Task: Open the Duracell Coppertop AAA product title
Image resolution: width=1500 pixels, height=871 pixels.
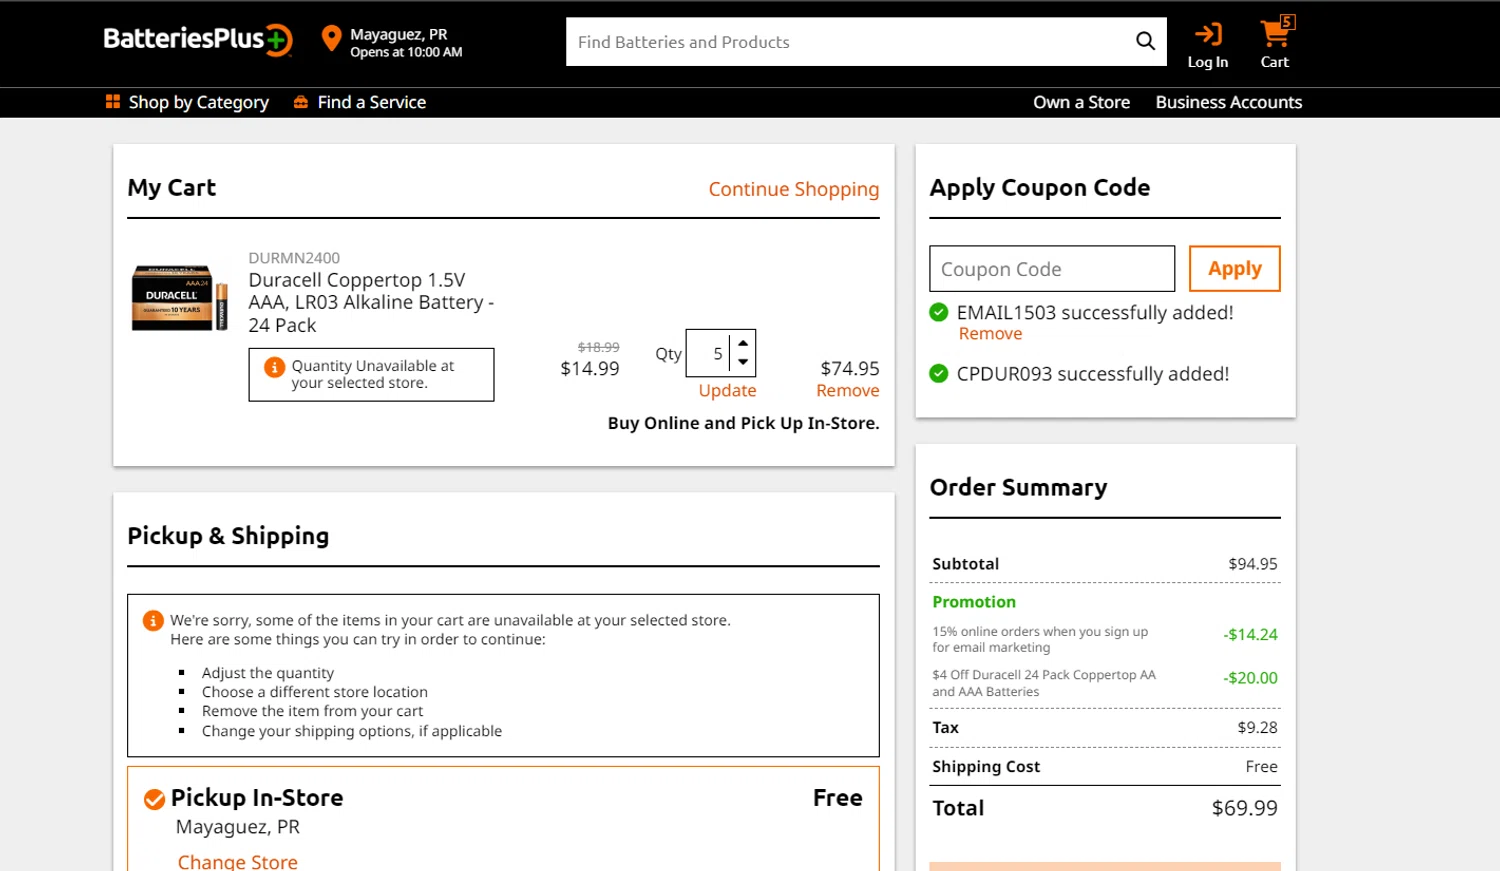Action: 371,302
